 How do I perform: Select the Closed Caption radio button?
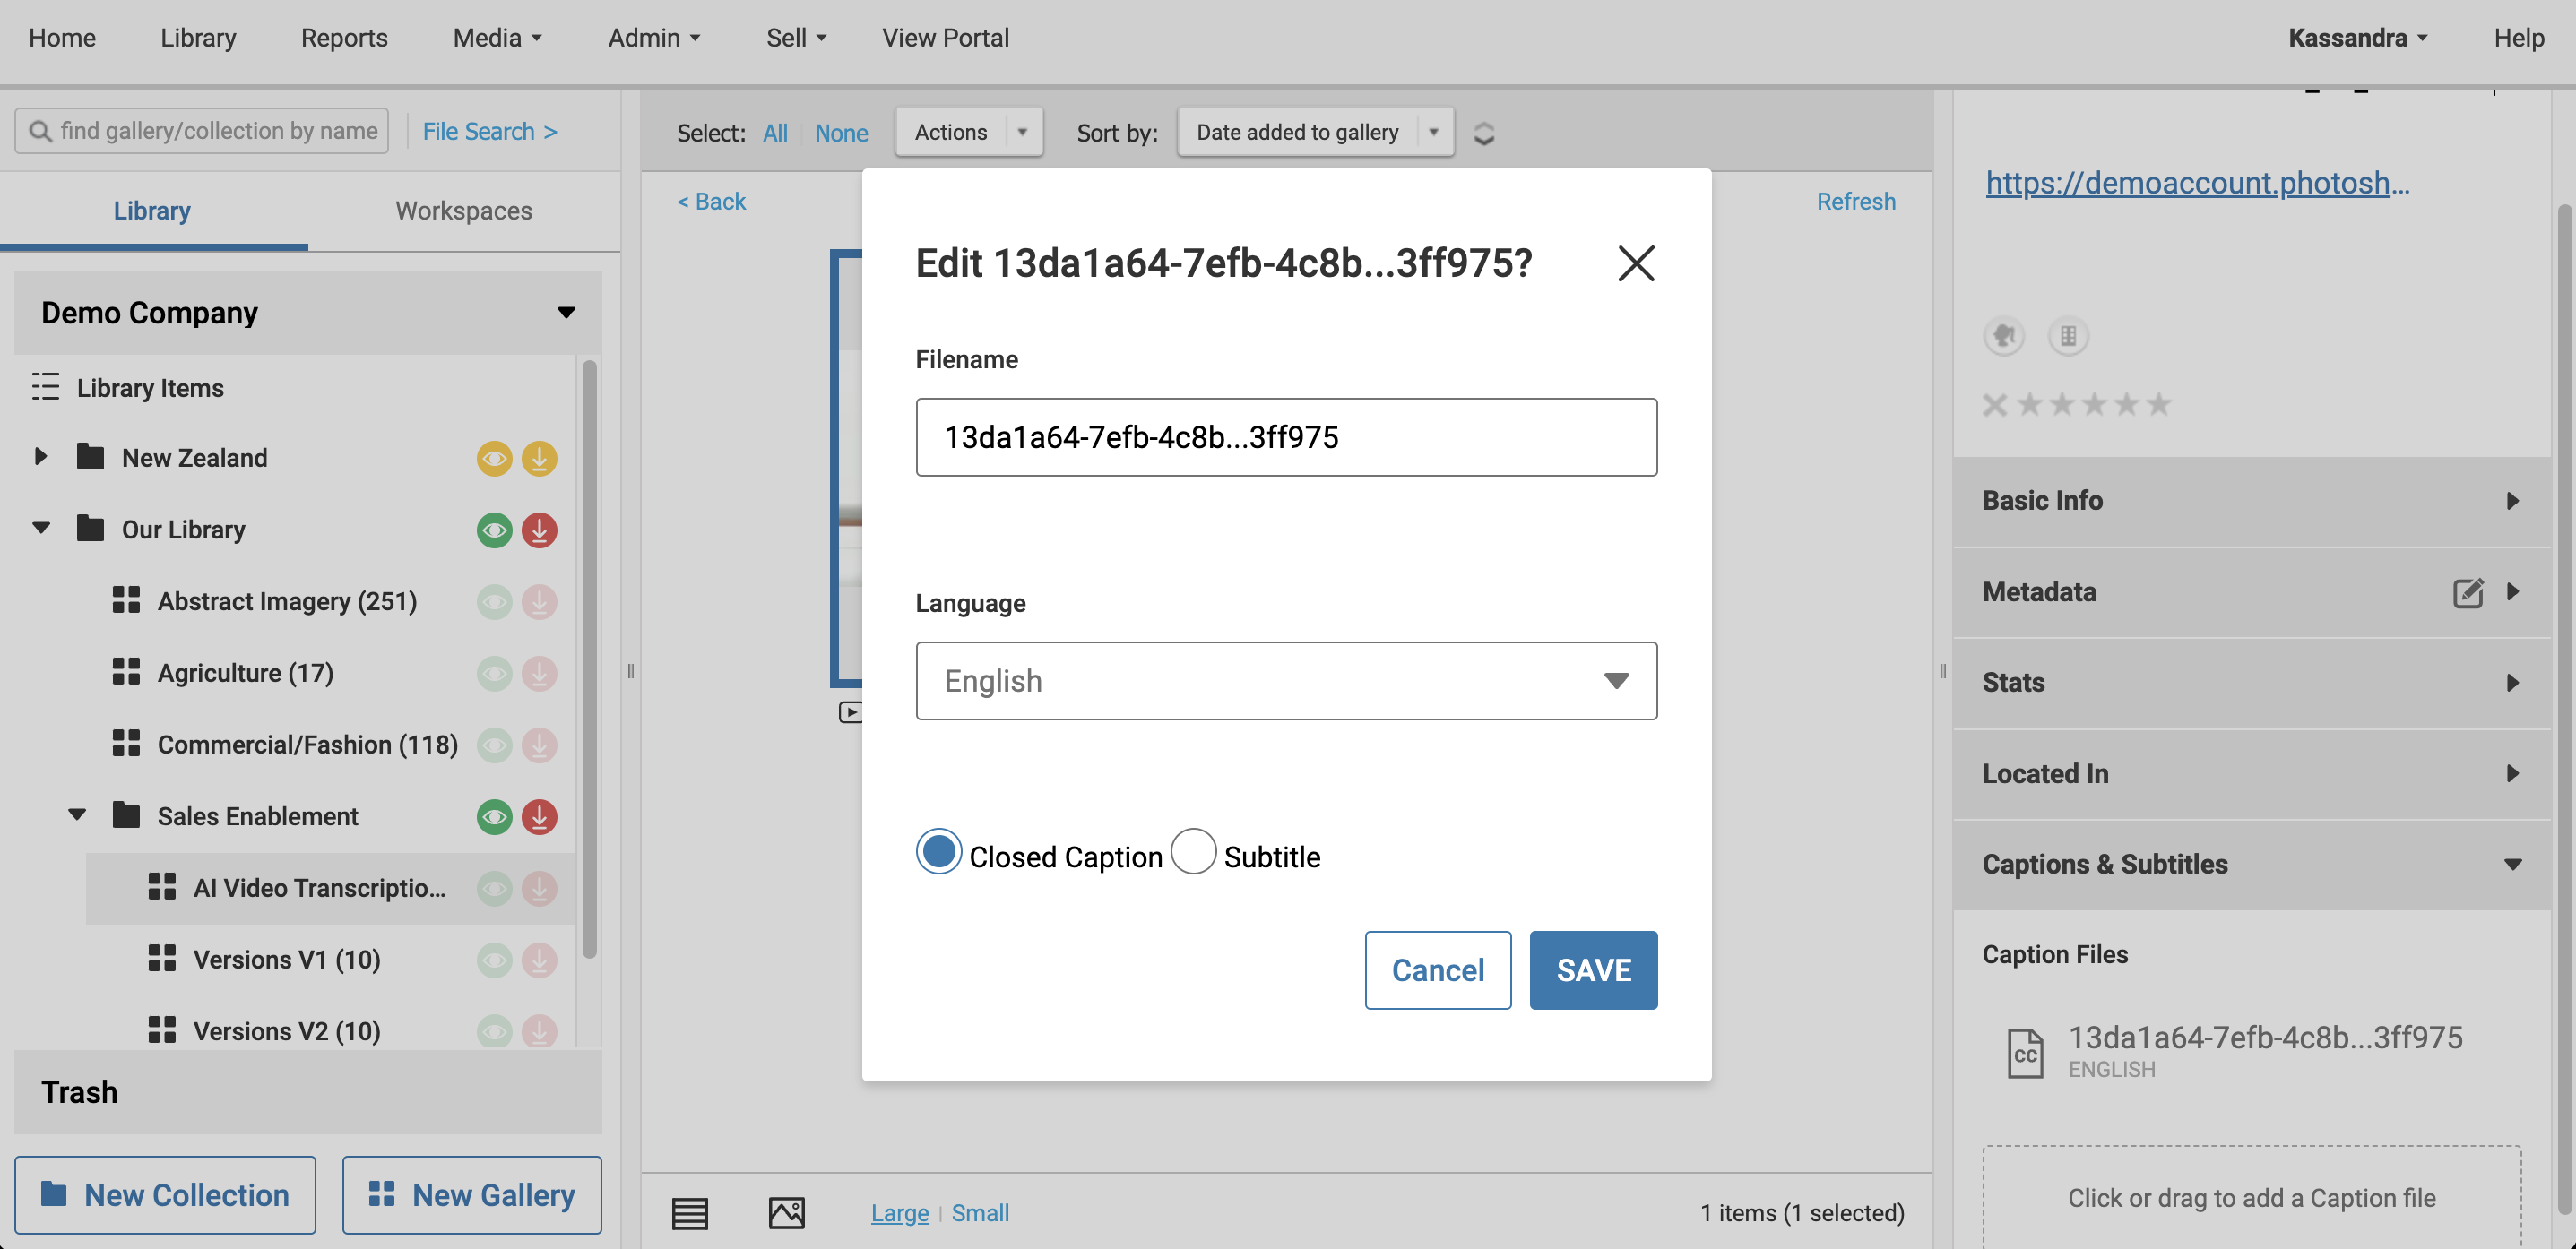pos(938,852)
